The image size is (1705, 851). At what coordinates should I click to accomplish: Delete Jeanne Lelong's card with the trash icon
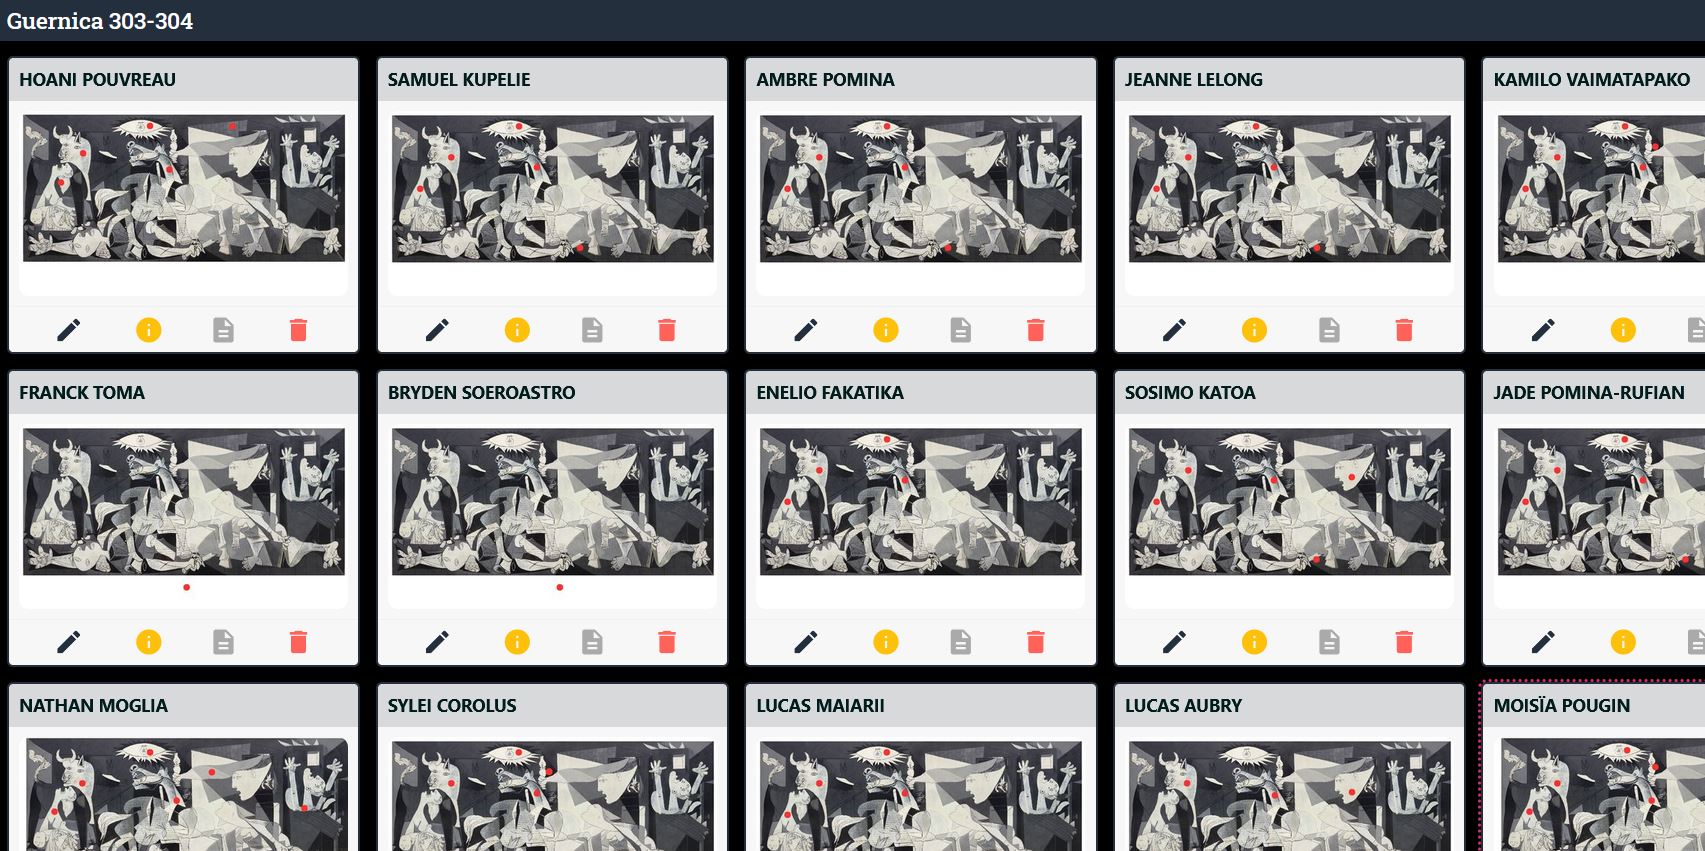(x=1404, y=330)
